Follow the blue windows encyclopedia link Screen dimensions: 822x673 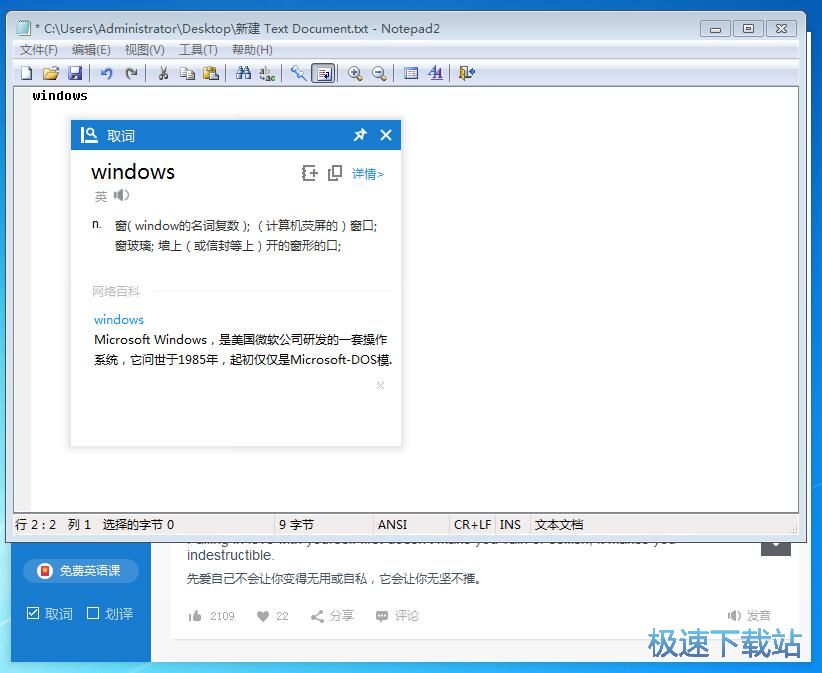point(118,319)
